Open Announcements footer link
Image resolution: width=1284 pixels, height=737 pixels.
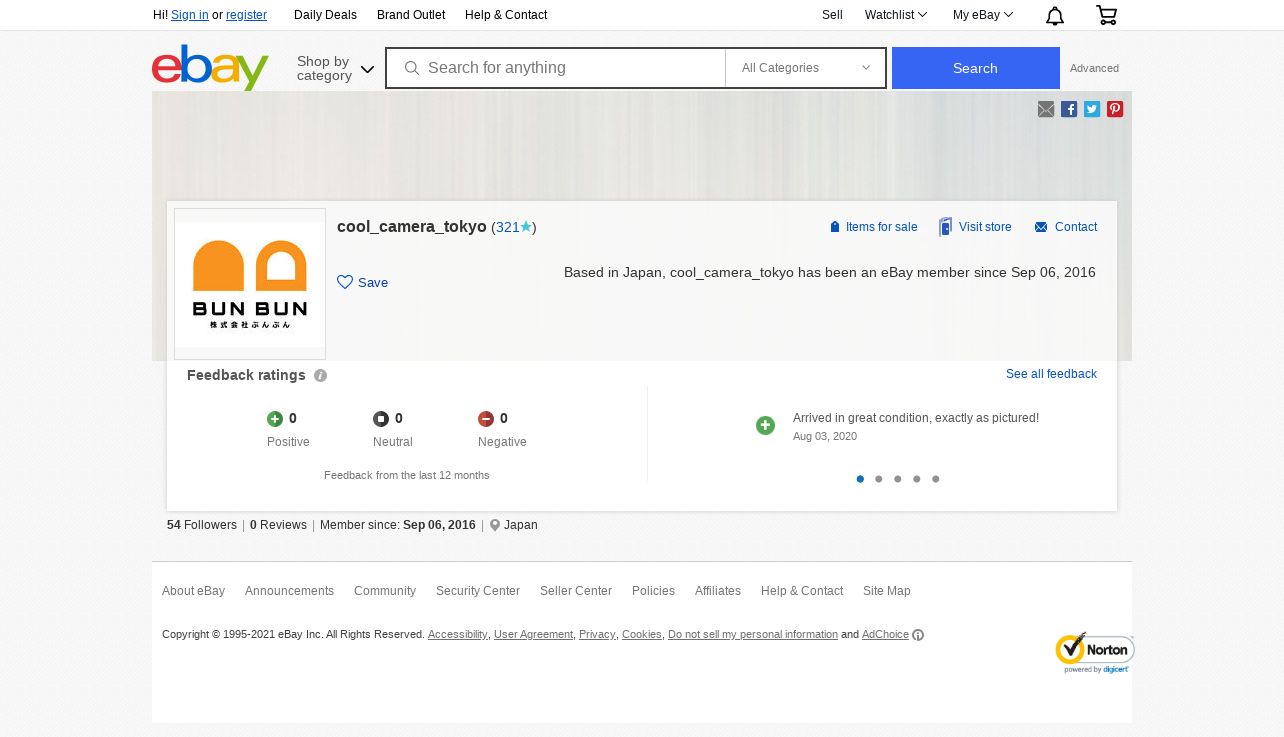(x=289, y=591)
